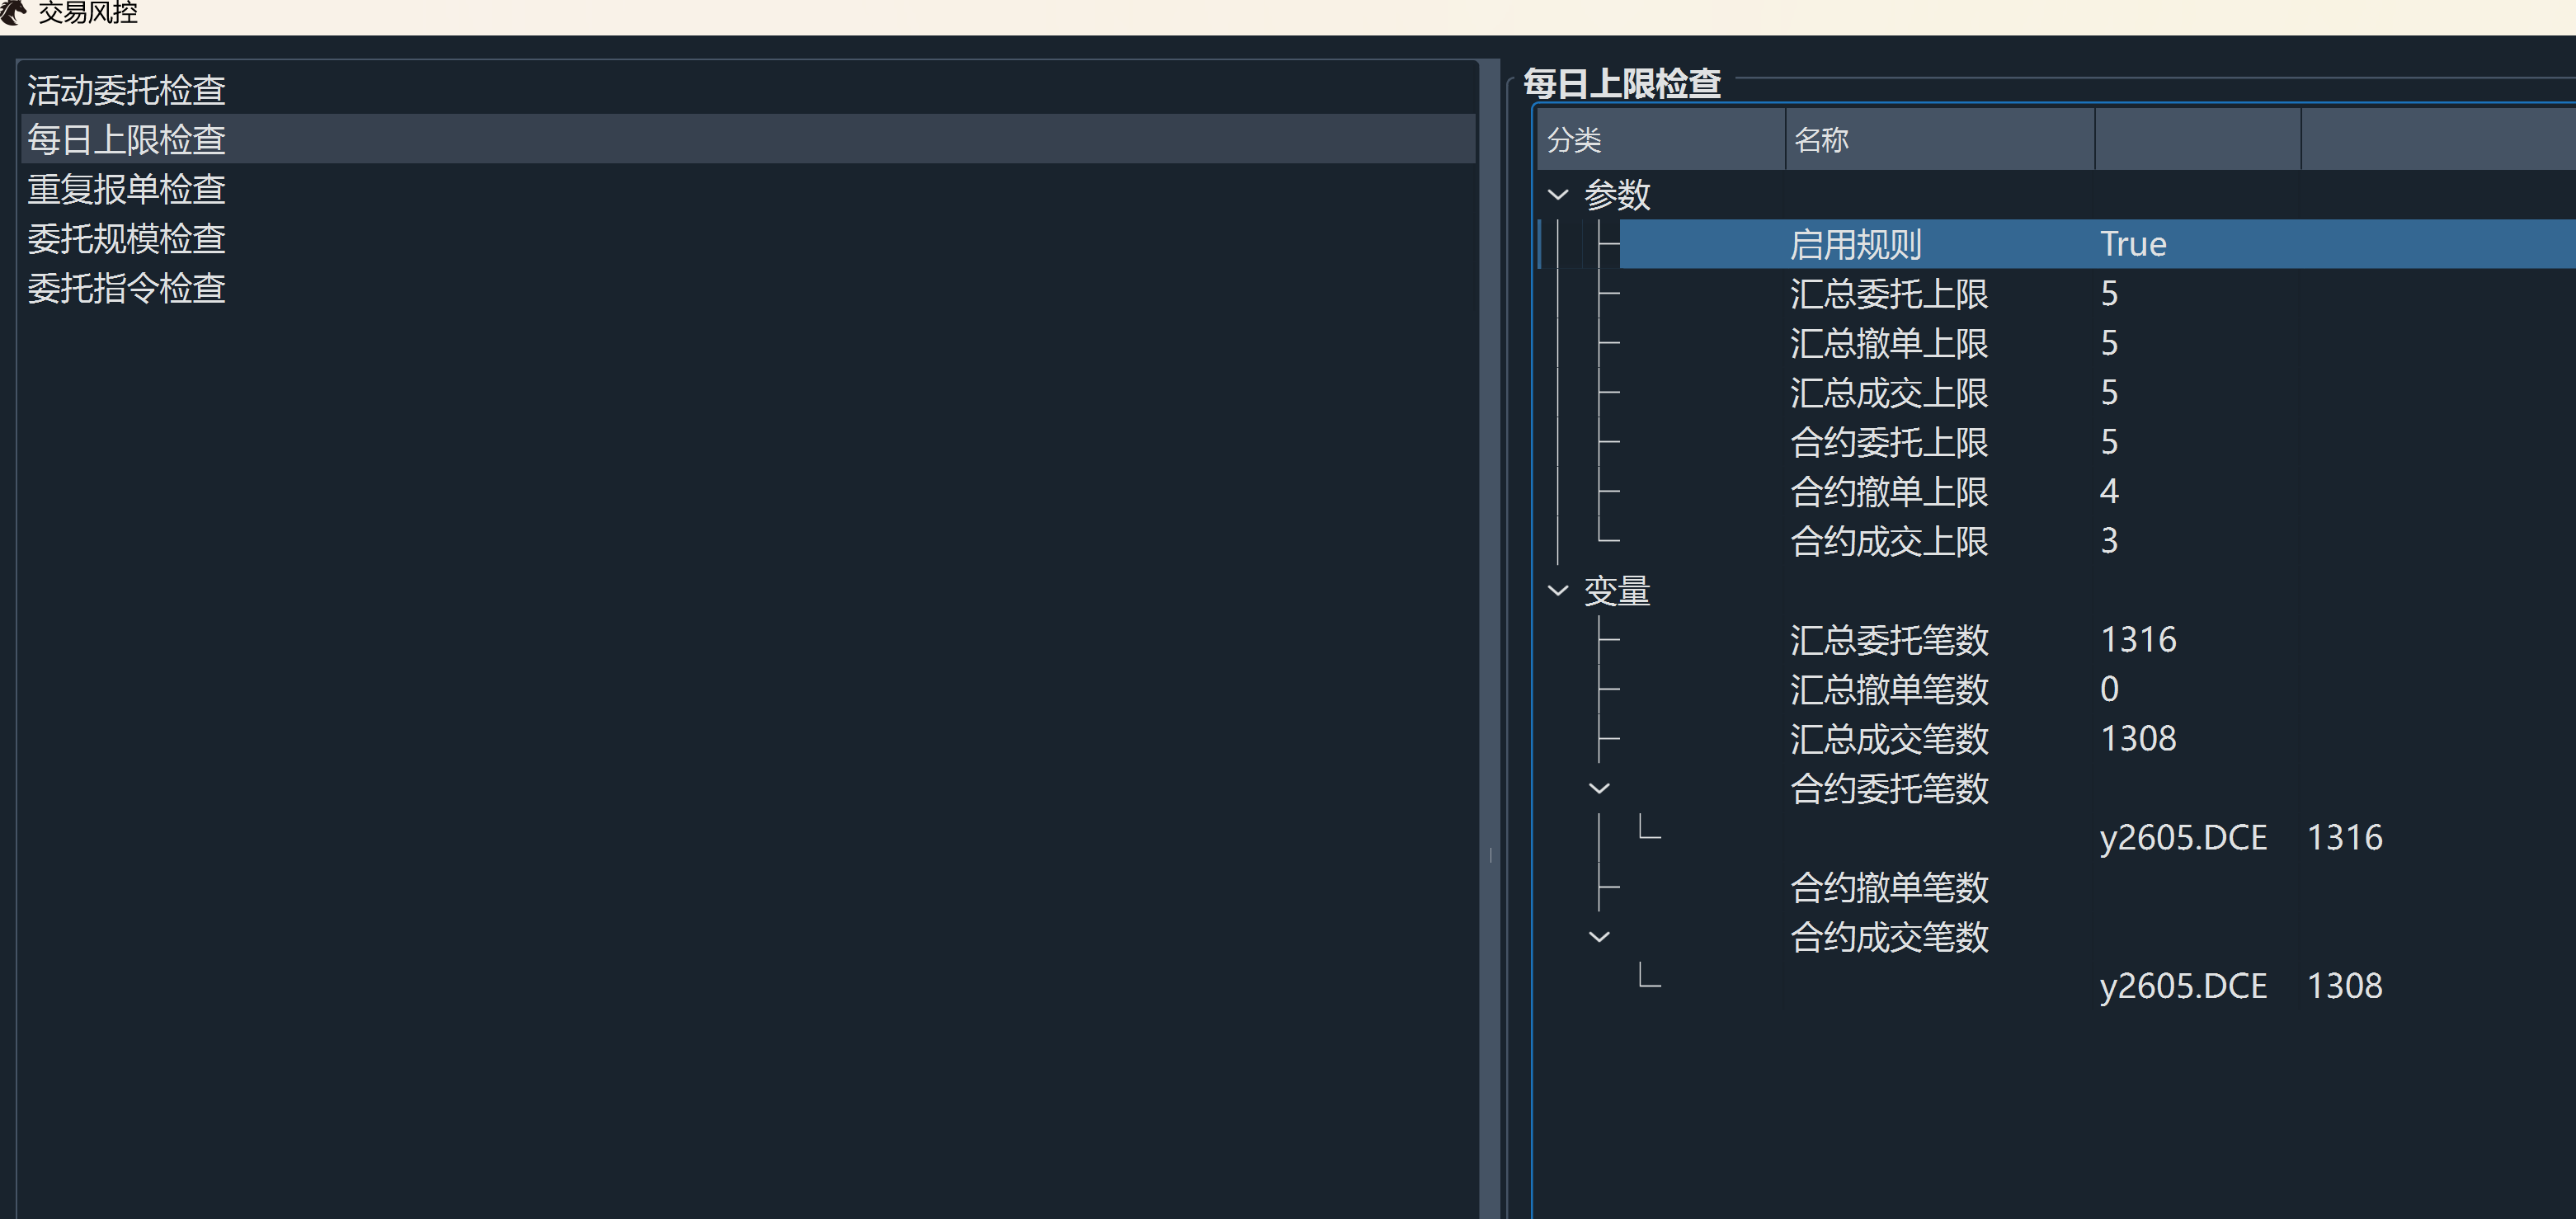Image resolution: width=2576 pixels, height=1219 pixels.
Task: Toggle 启用规则 True value
Action: 2133,244
